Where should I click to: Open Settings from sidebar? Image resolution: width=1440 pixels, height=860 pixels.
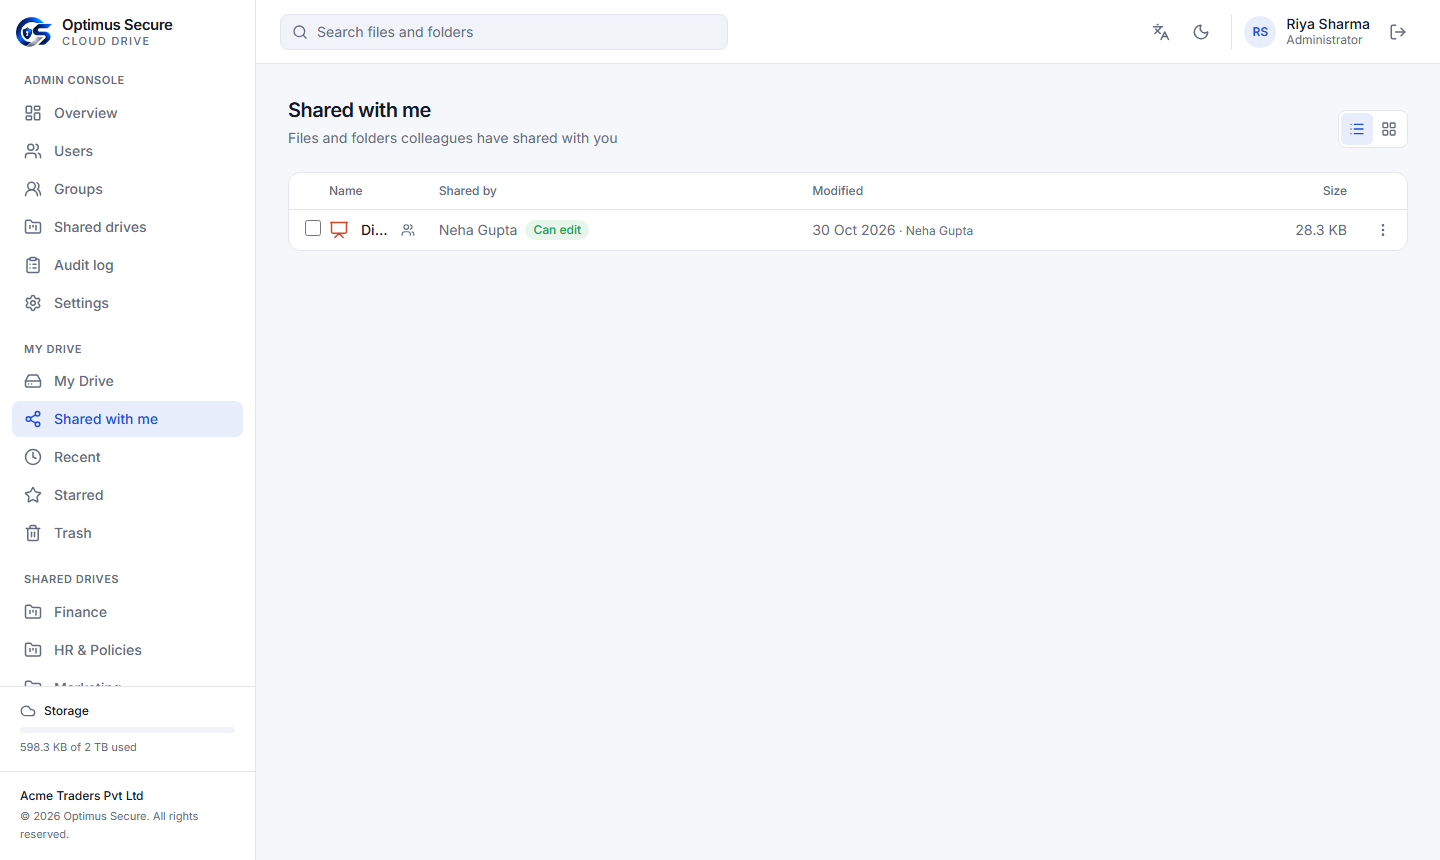[128, 303]
